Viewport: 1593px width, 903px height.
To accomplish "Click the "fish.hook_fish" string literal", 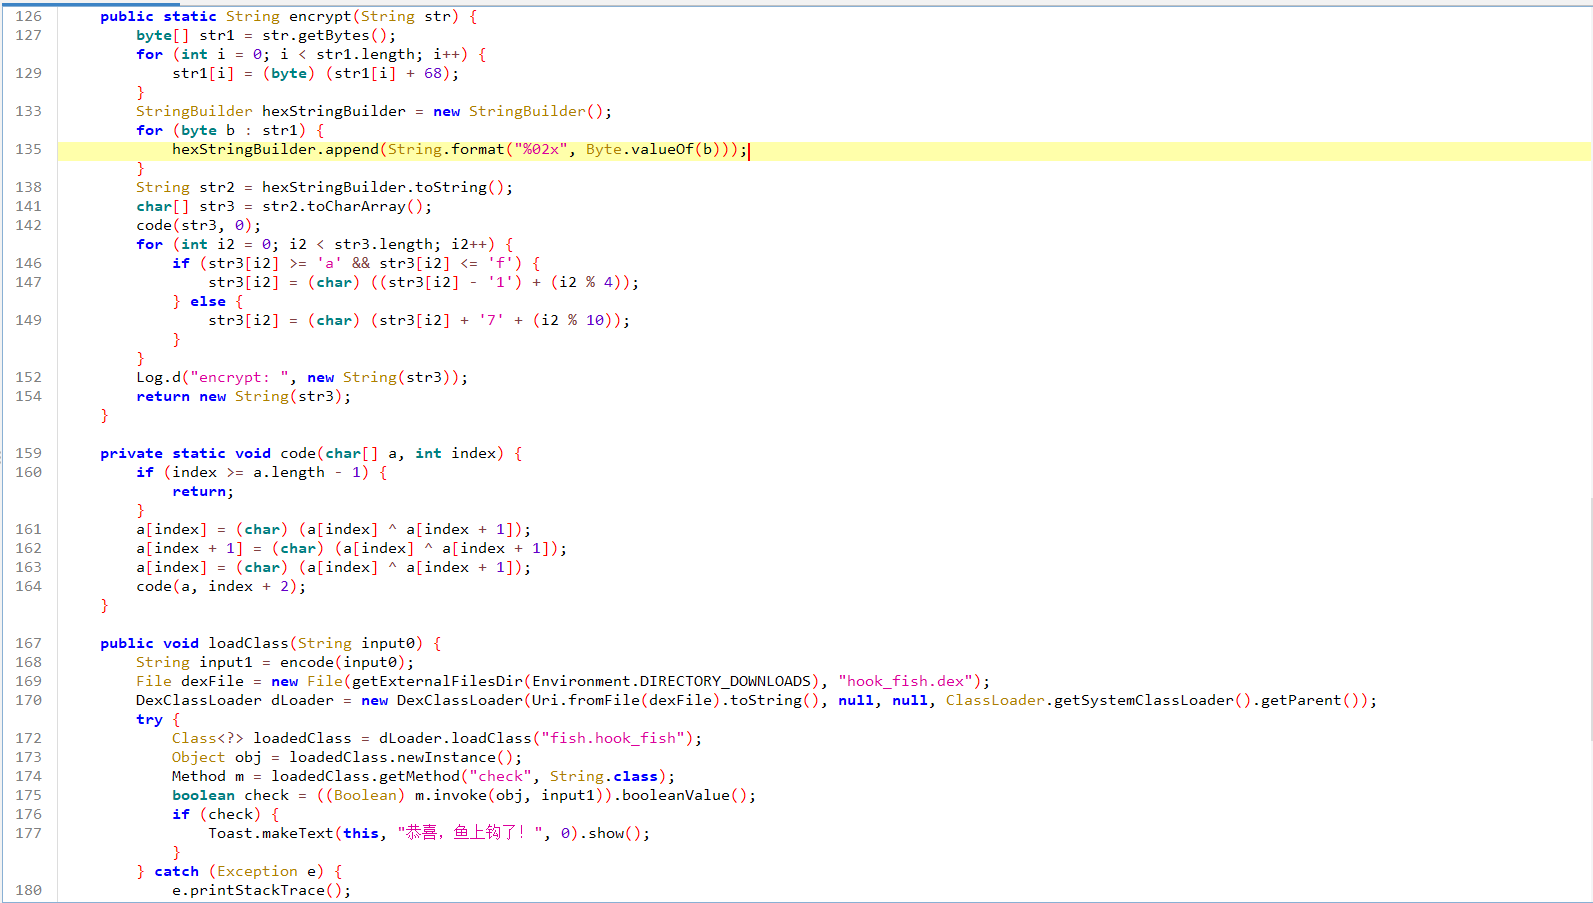I will coord(614,739).
